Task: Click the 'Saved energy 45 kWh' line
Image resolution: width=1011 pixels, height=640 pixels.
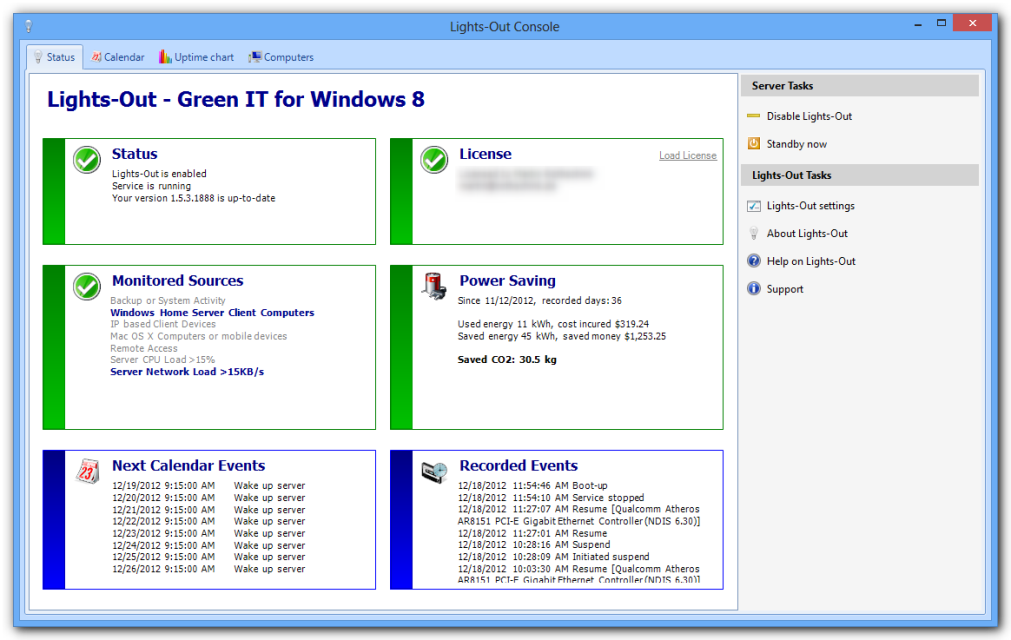Action: point(562,336)
